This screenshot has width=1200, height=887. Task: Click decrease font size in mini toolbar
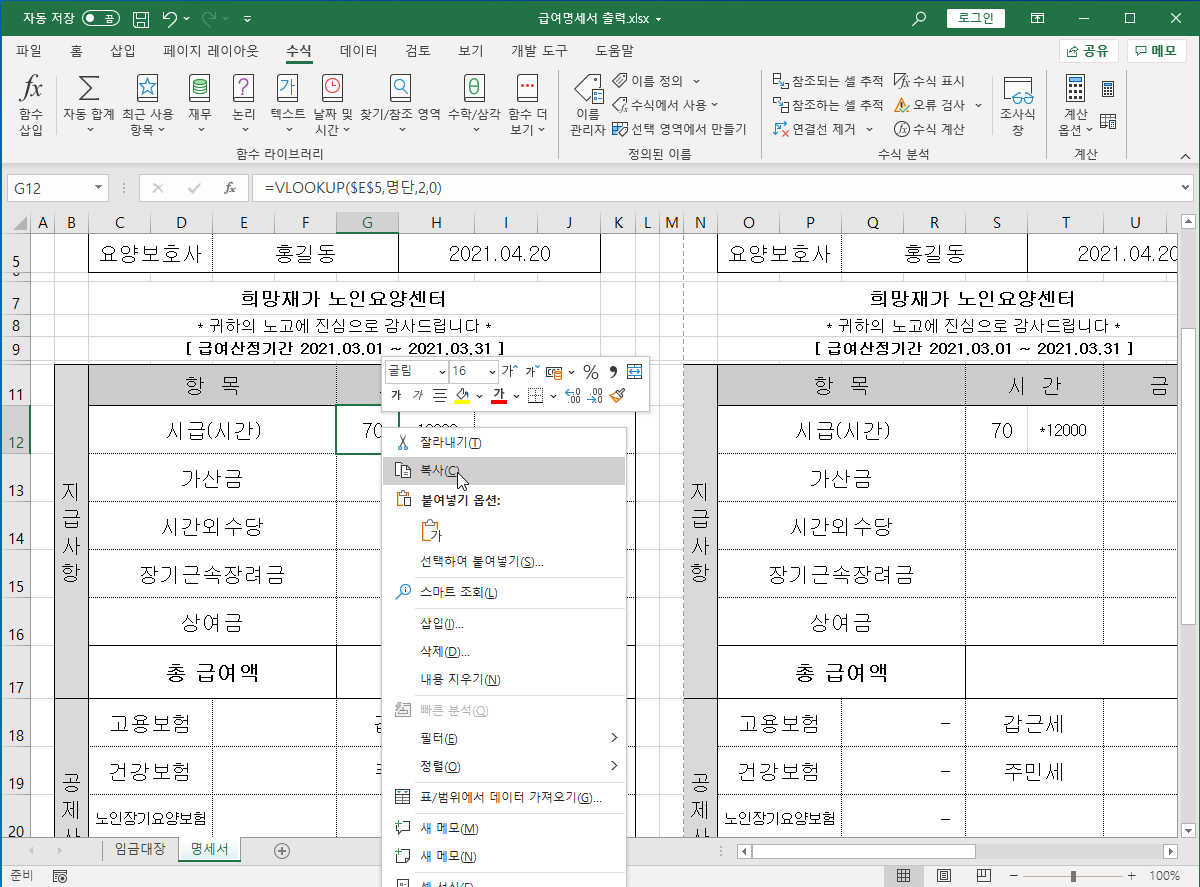click(532, 372)
